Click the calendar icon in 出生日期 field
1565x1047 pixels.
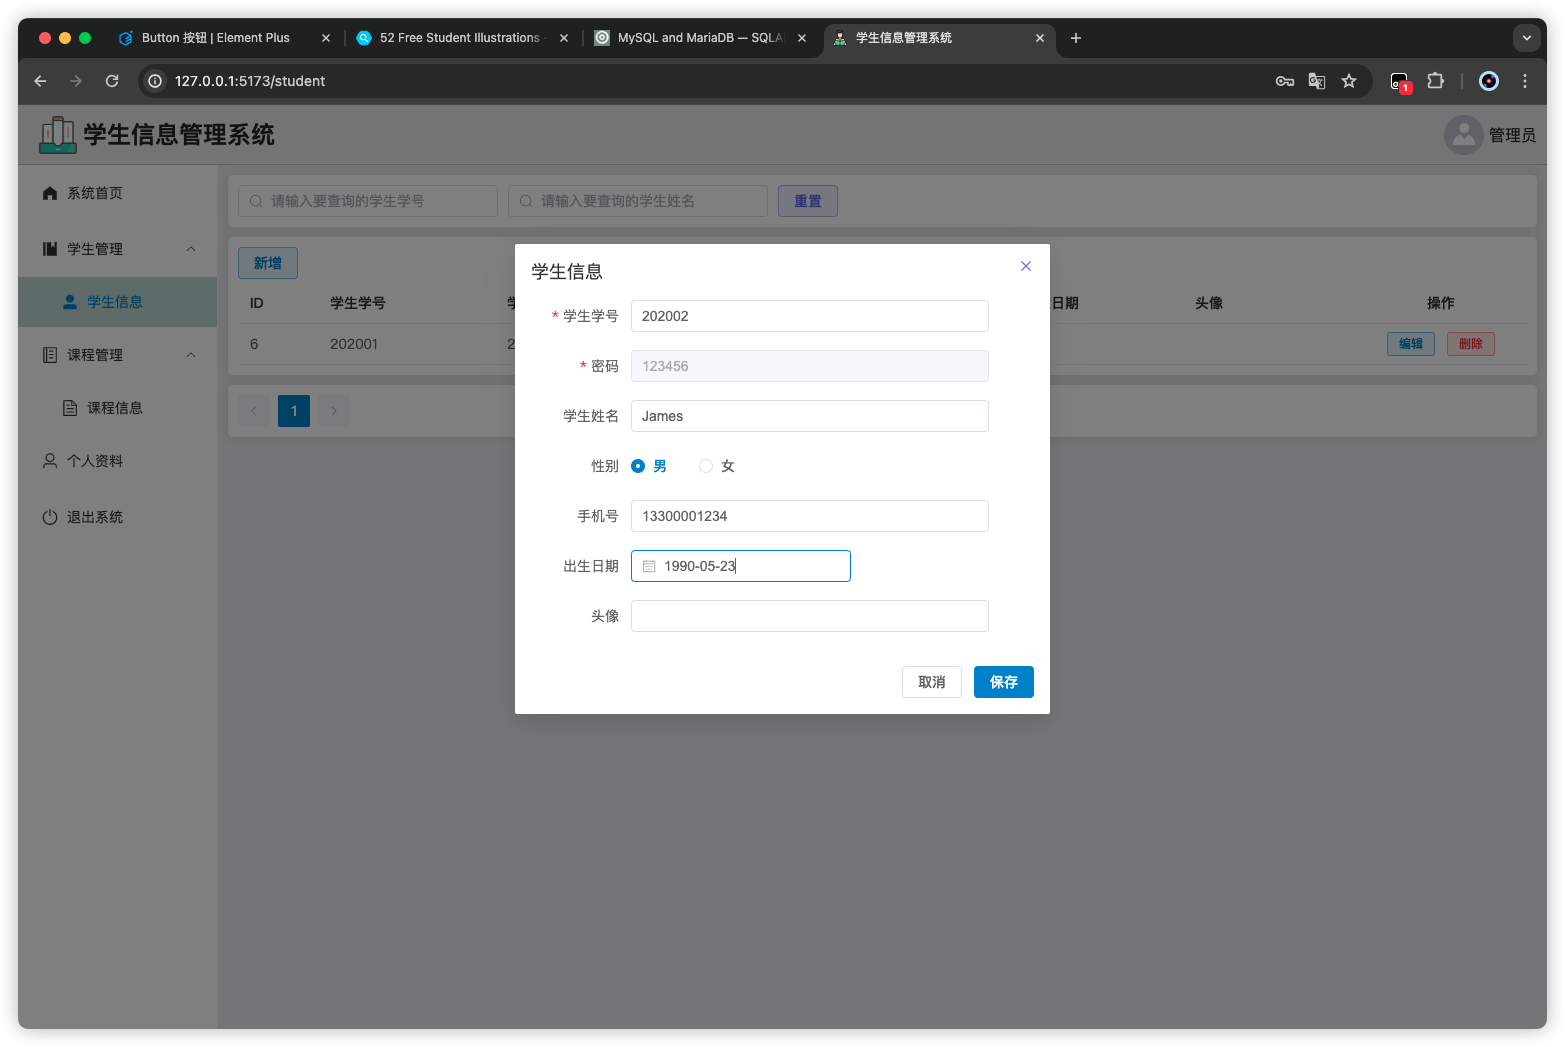point(649,566)
